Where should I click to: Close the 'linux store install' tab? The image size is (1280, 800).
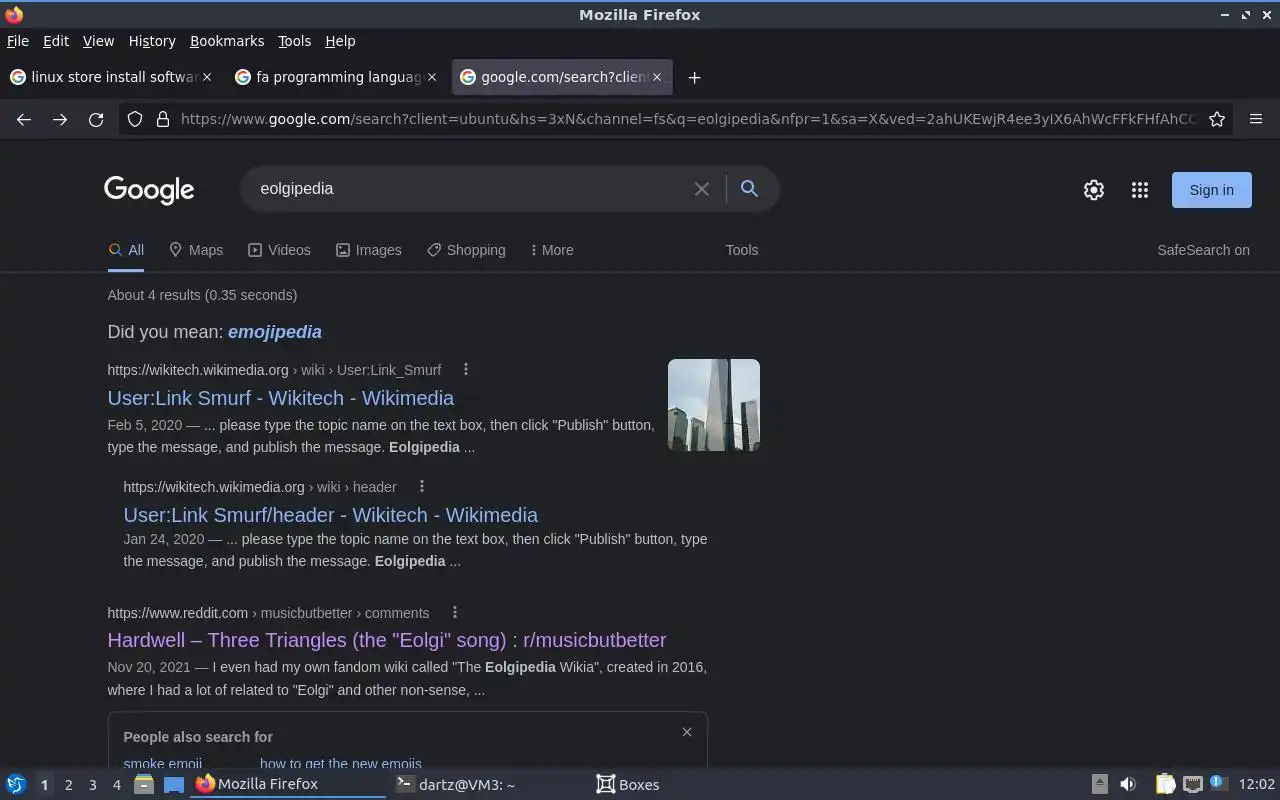point(207,77)
